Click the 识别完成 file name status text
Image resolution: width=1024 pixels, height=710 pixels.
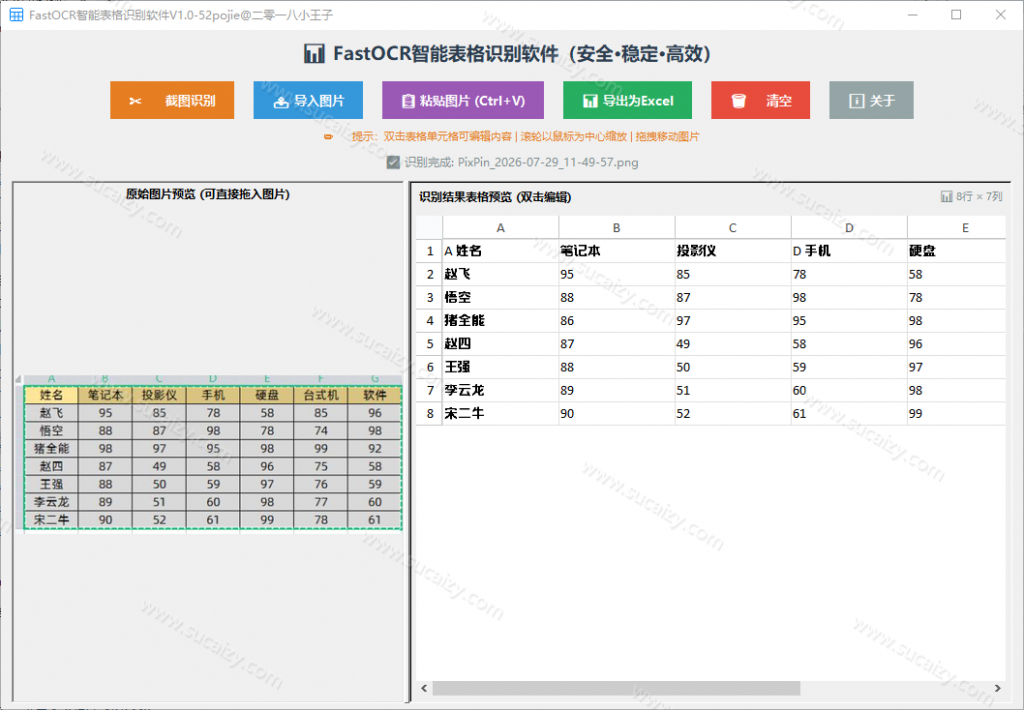pos(521,162)
